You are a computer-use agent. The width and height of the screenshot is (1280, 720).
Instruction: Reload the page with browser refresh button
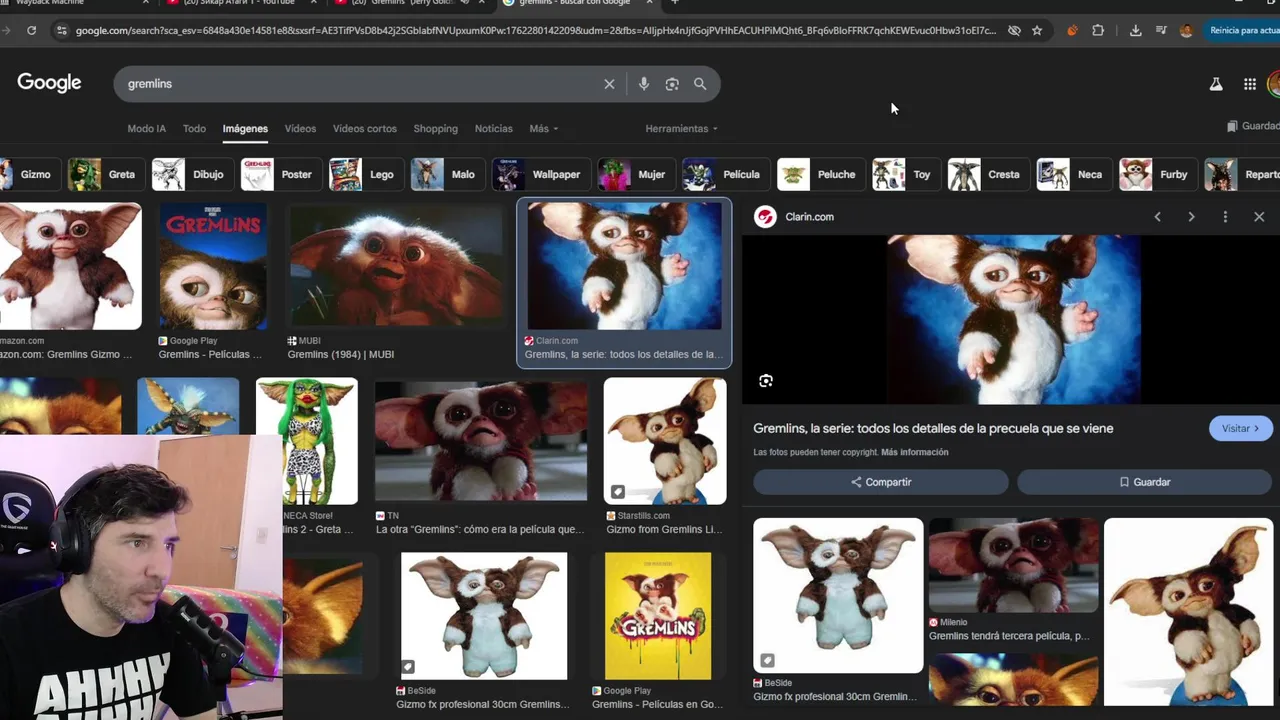click(32, 31)
